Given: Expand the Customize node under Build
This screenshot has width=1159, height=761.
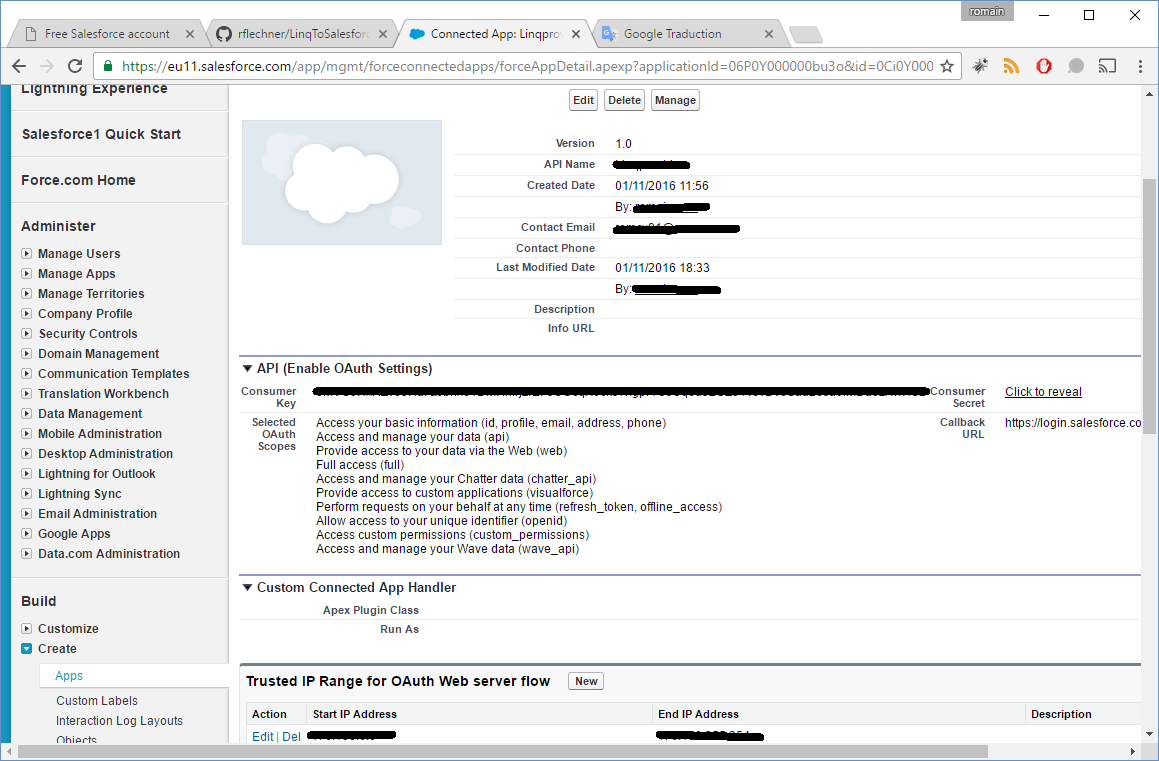Looking at the screenshot, I should tap(27, 629).
